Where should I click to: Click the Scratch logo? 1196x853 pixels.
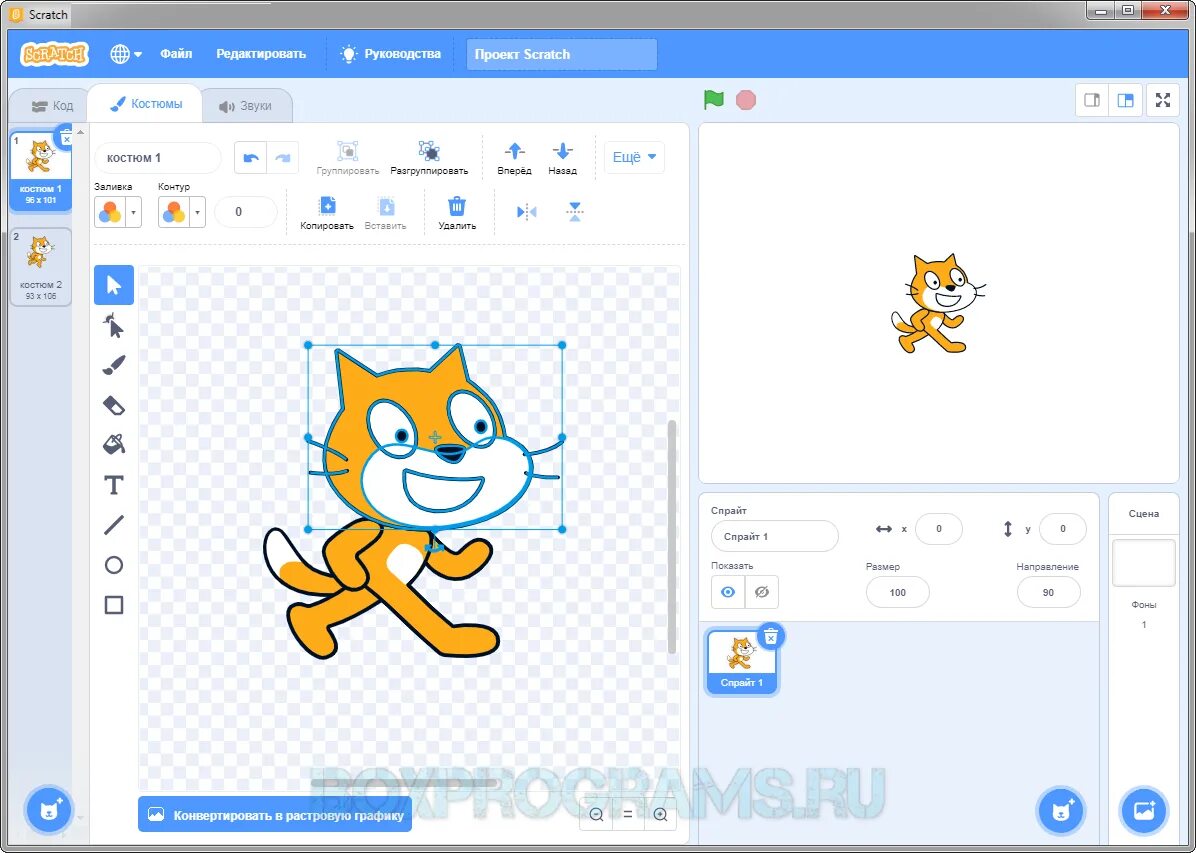point(54,54)
